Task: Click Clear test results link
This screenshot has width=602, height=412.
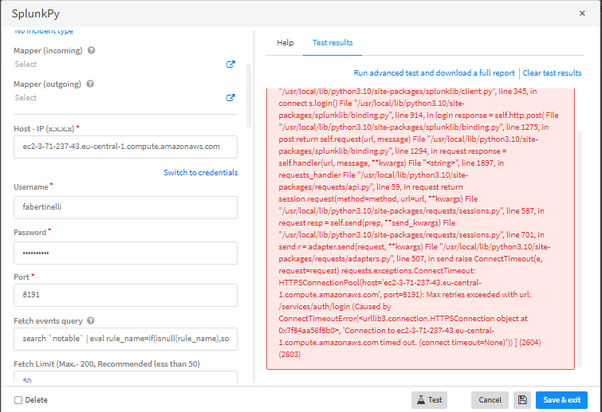Action: click(552, 73)
